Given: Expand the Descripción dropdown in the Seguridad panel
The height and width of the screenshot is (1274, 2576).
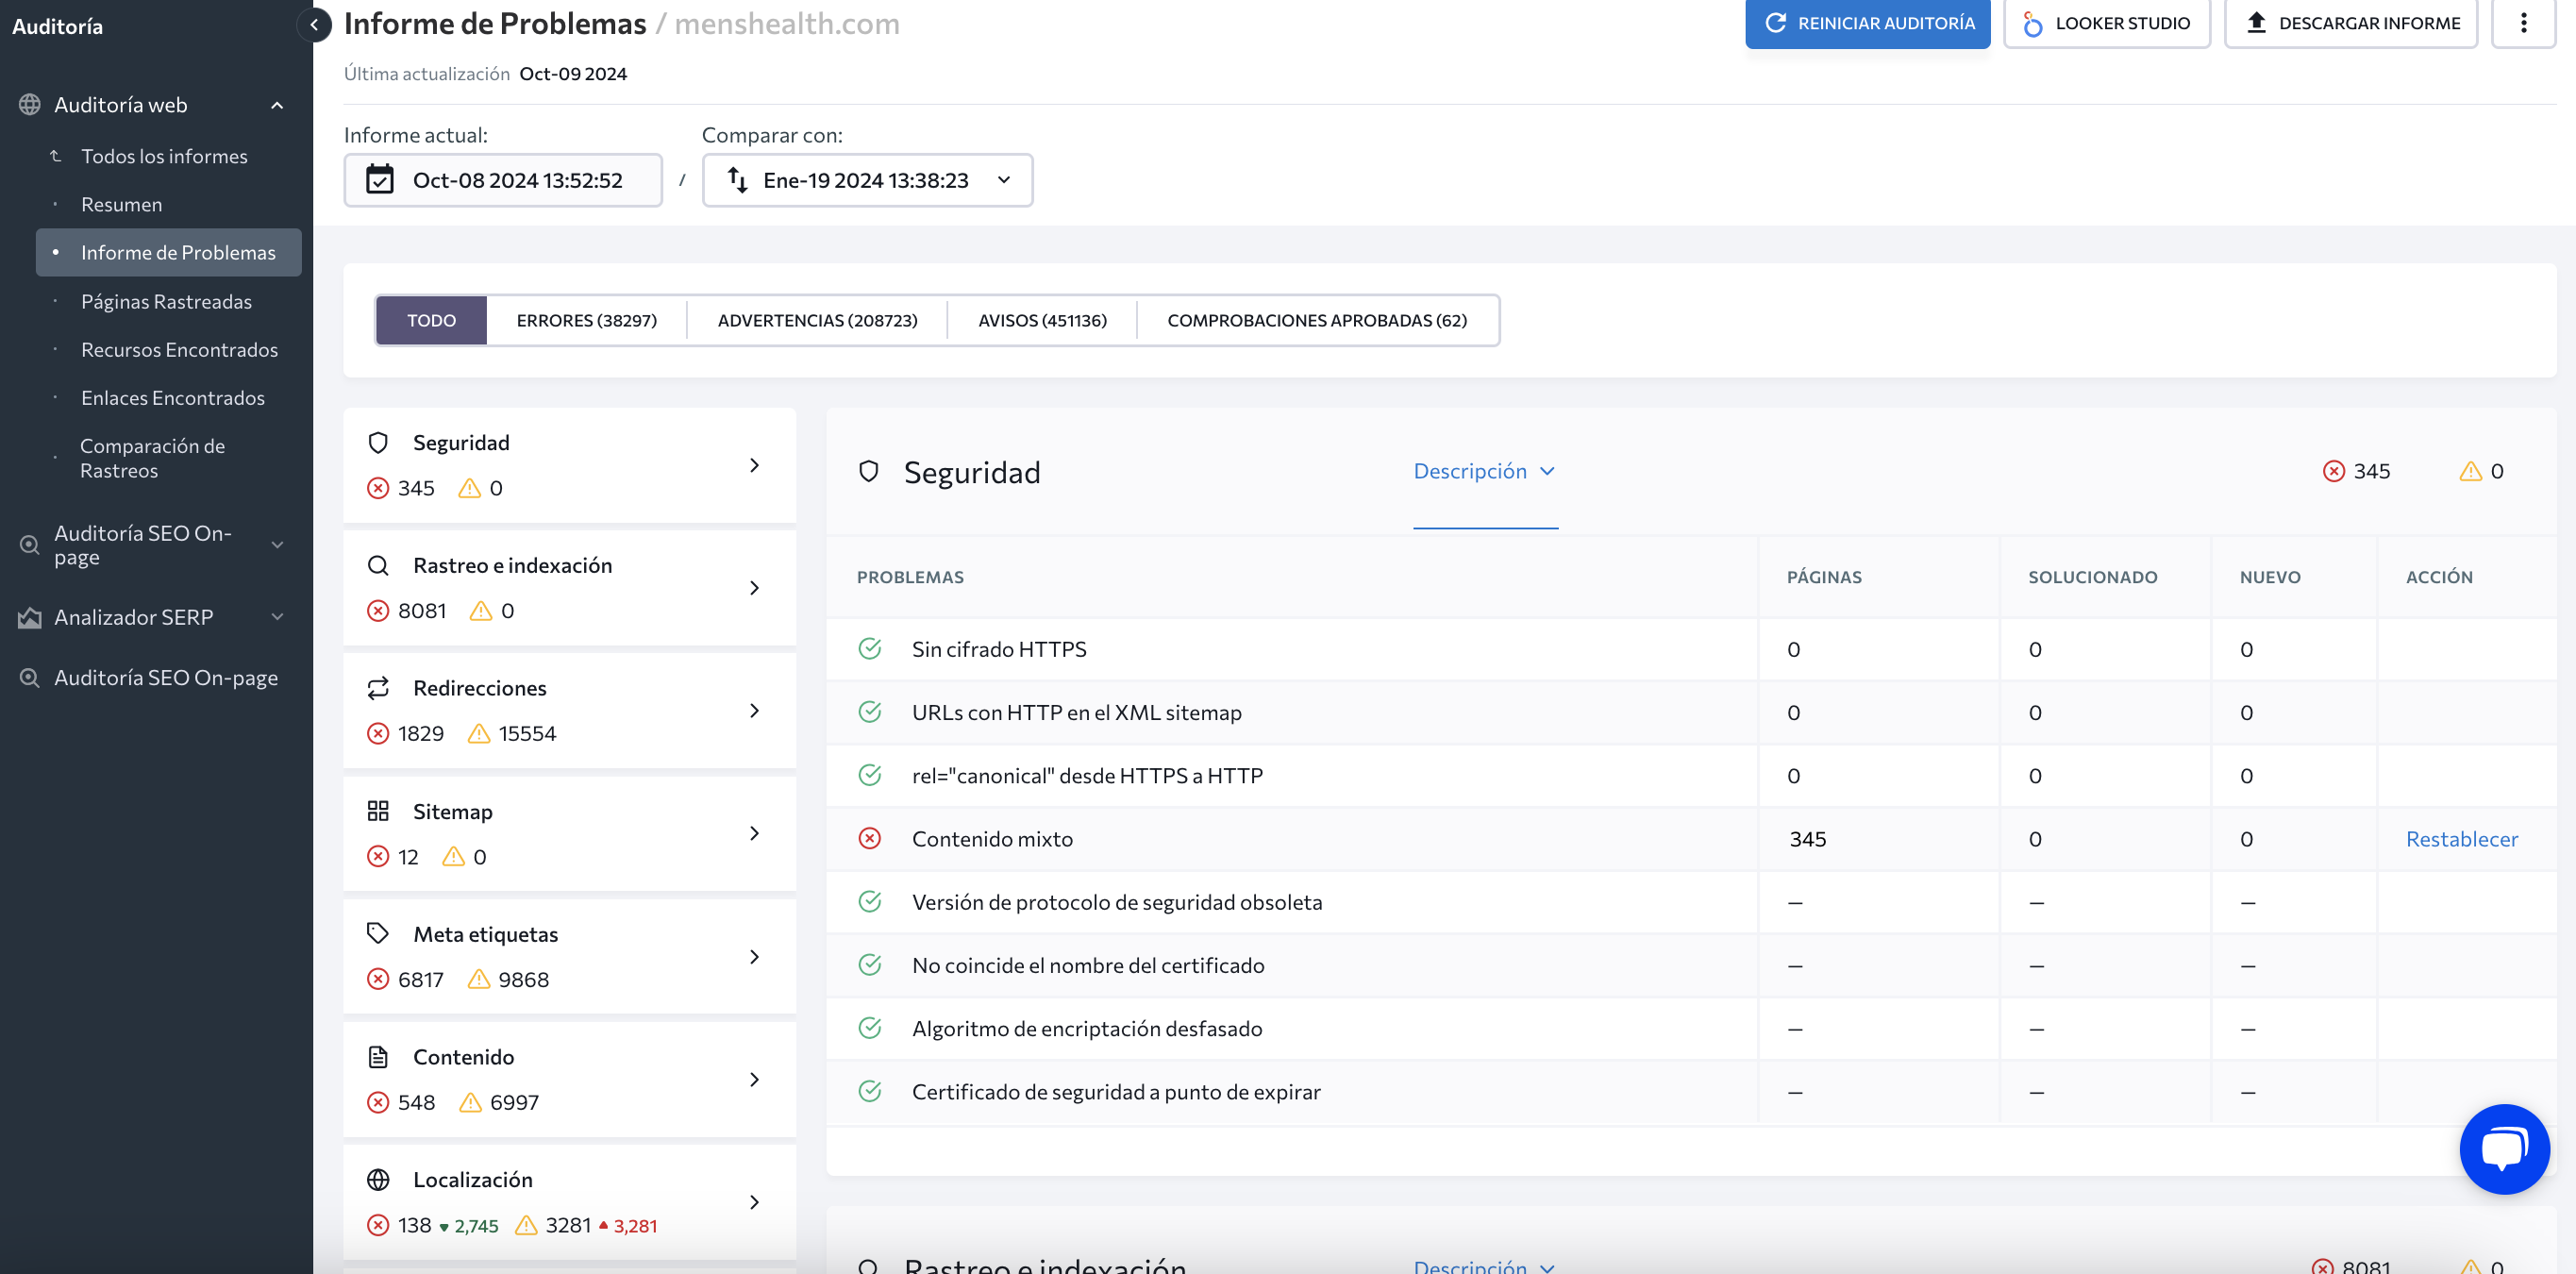Looking at the screenshot, I should click(x=1484, y=471).
